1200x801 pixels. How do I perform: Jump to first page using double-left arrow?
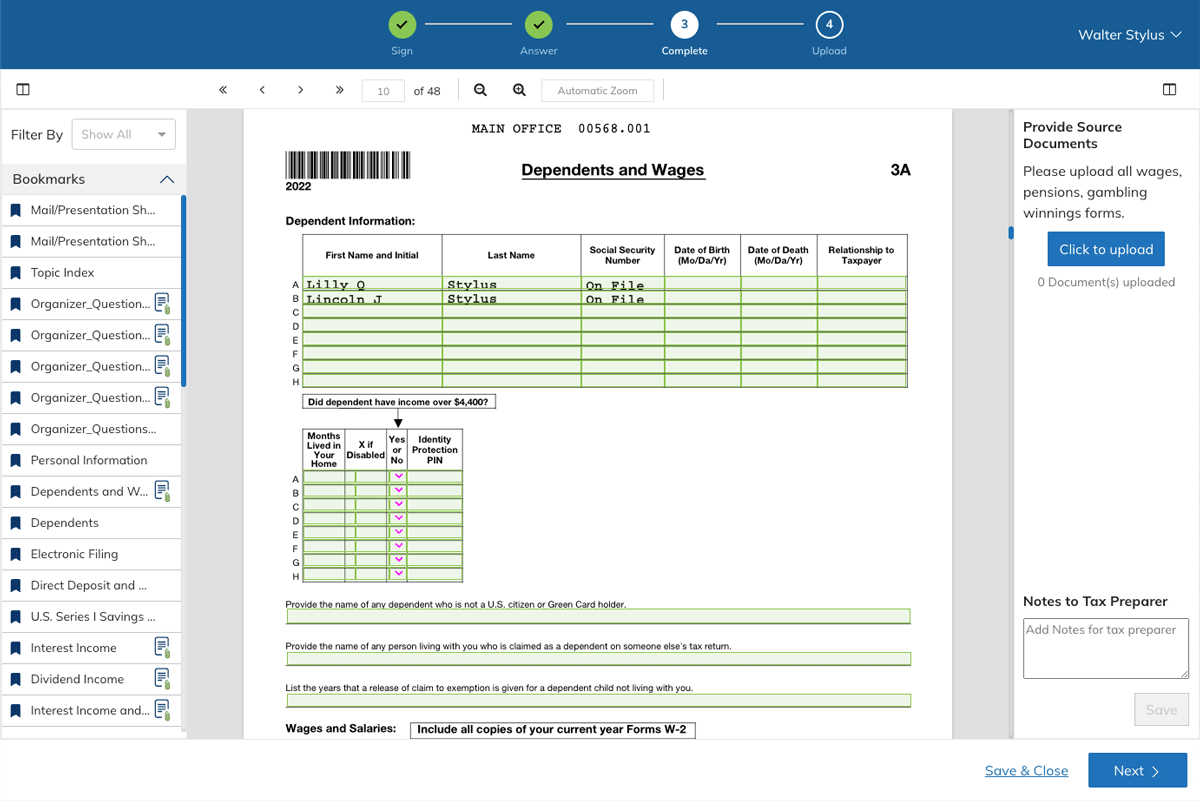tap(223, 90)
